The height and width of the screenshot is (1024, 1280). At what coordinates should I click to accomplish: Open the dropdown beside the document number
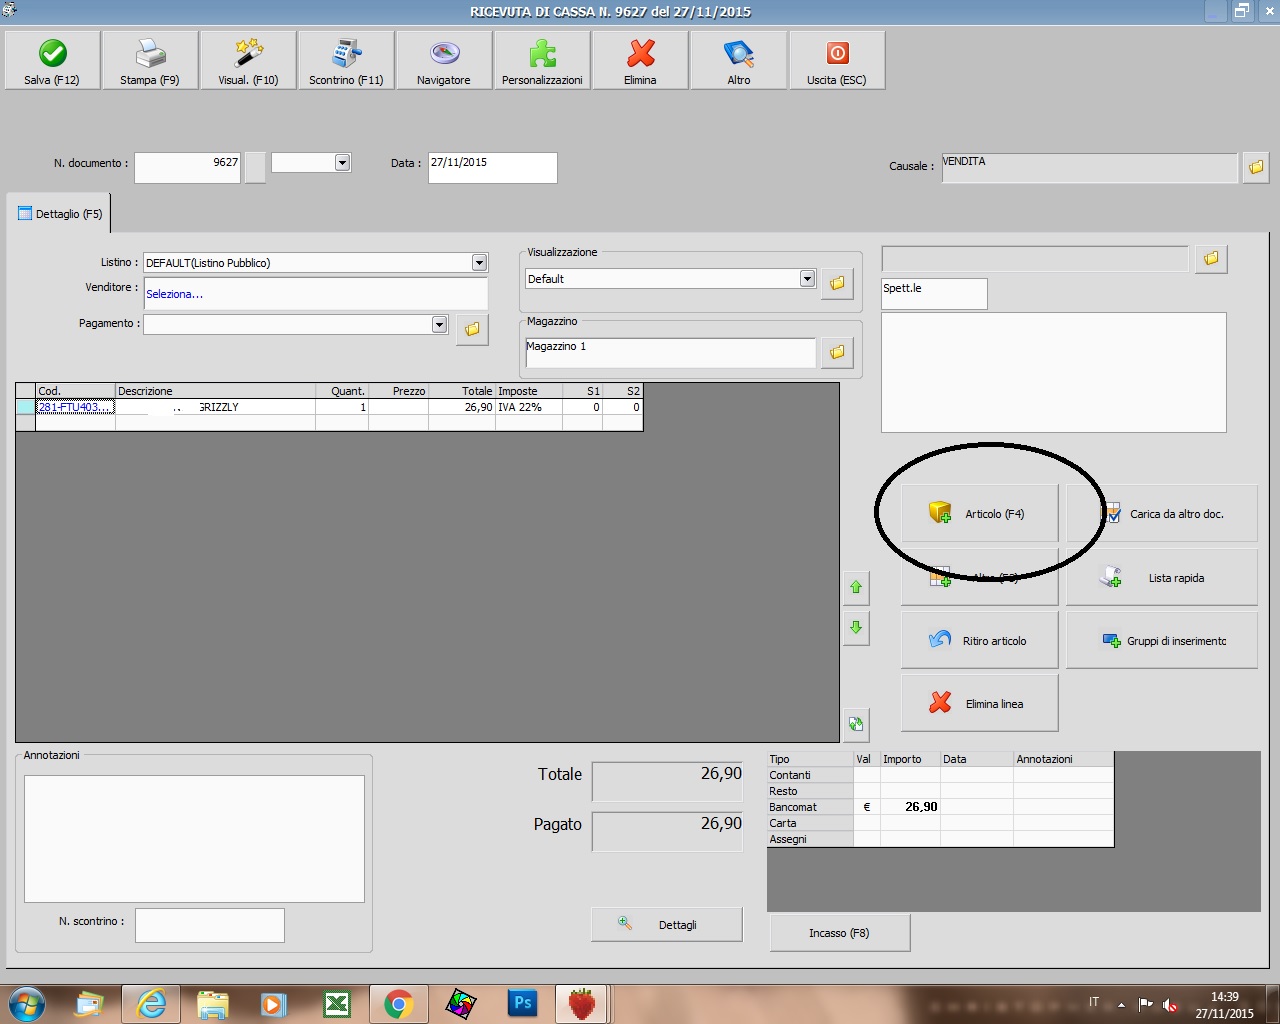(x=342, y=162)
